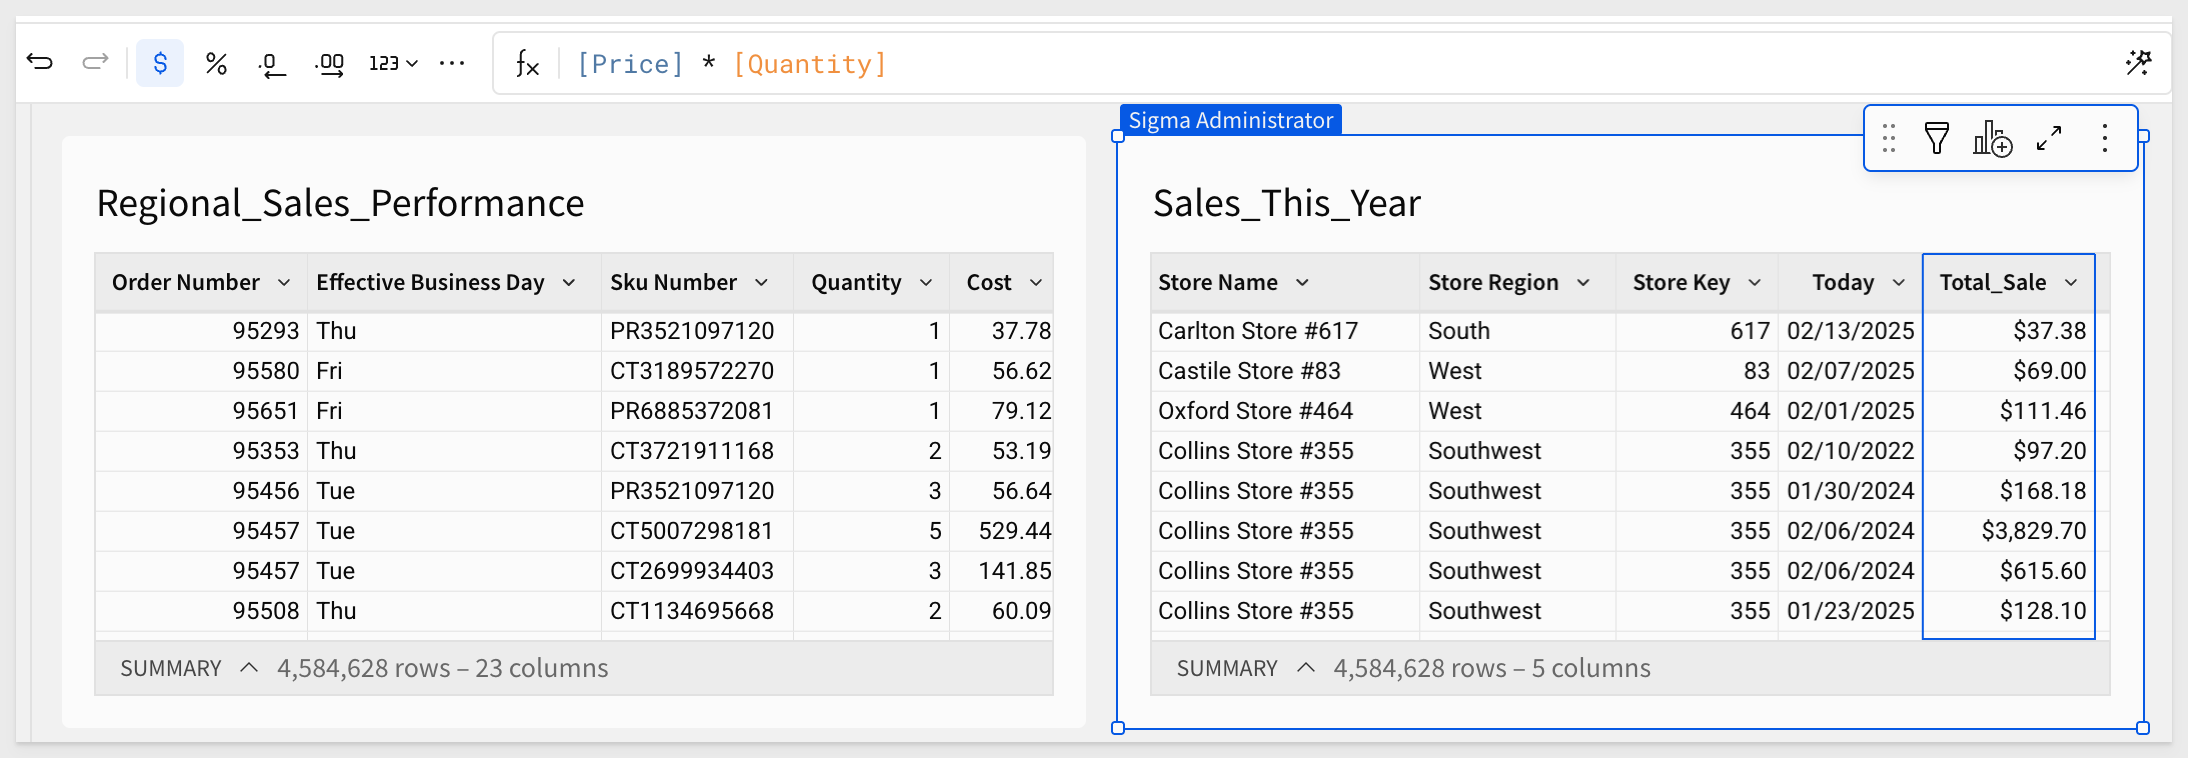
Task: Select the Regional_Sales_Performance title
Action: click(x=340, y=203)
